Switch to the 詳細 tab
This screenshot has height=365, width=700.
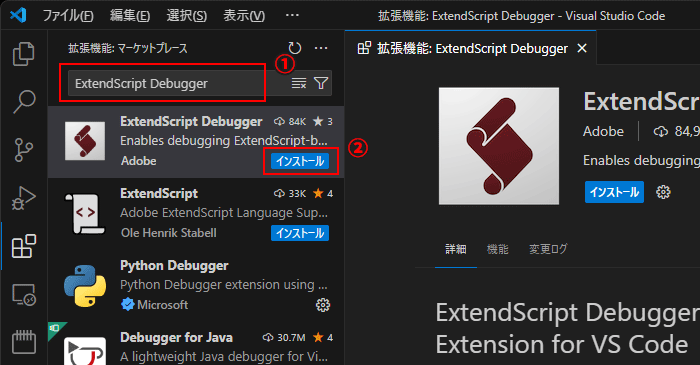click(x=456, y=249)
